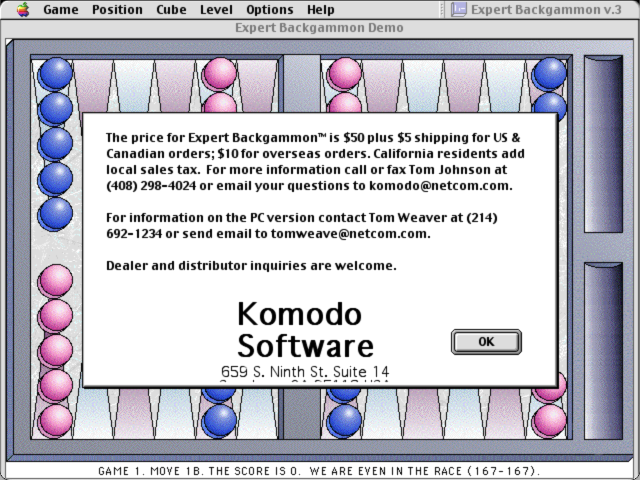Click the second blue checker in top-left column
This screenshot has width=640, height=480.
pos(56,109)
